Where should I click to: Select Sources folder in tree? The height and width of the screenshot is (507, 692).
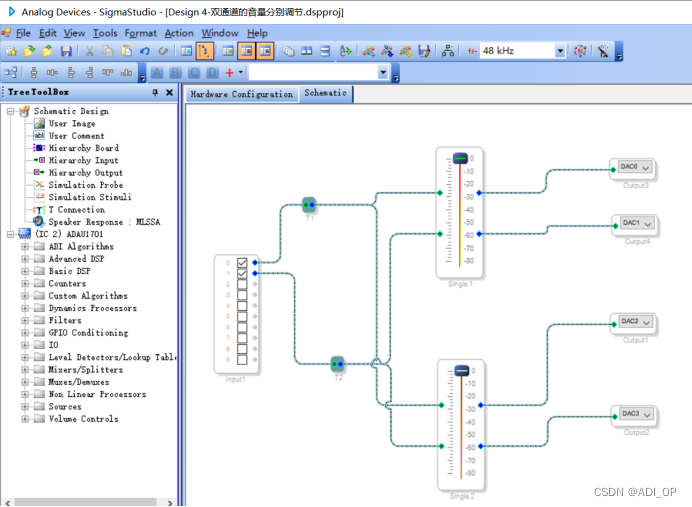[x=65, y=406]
